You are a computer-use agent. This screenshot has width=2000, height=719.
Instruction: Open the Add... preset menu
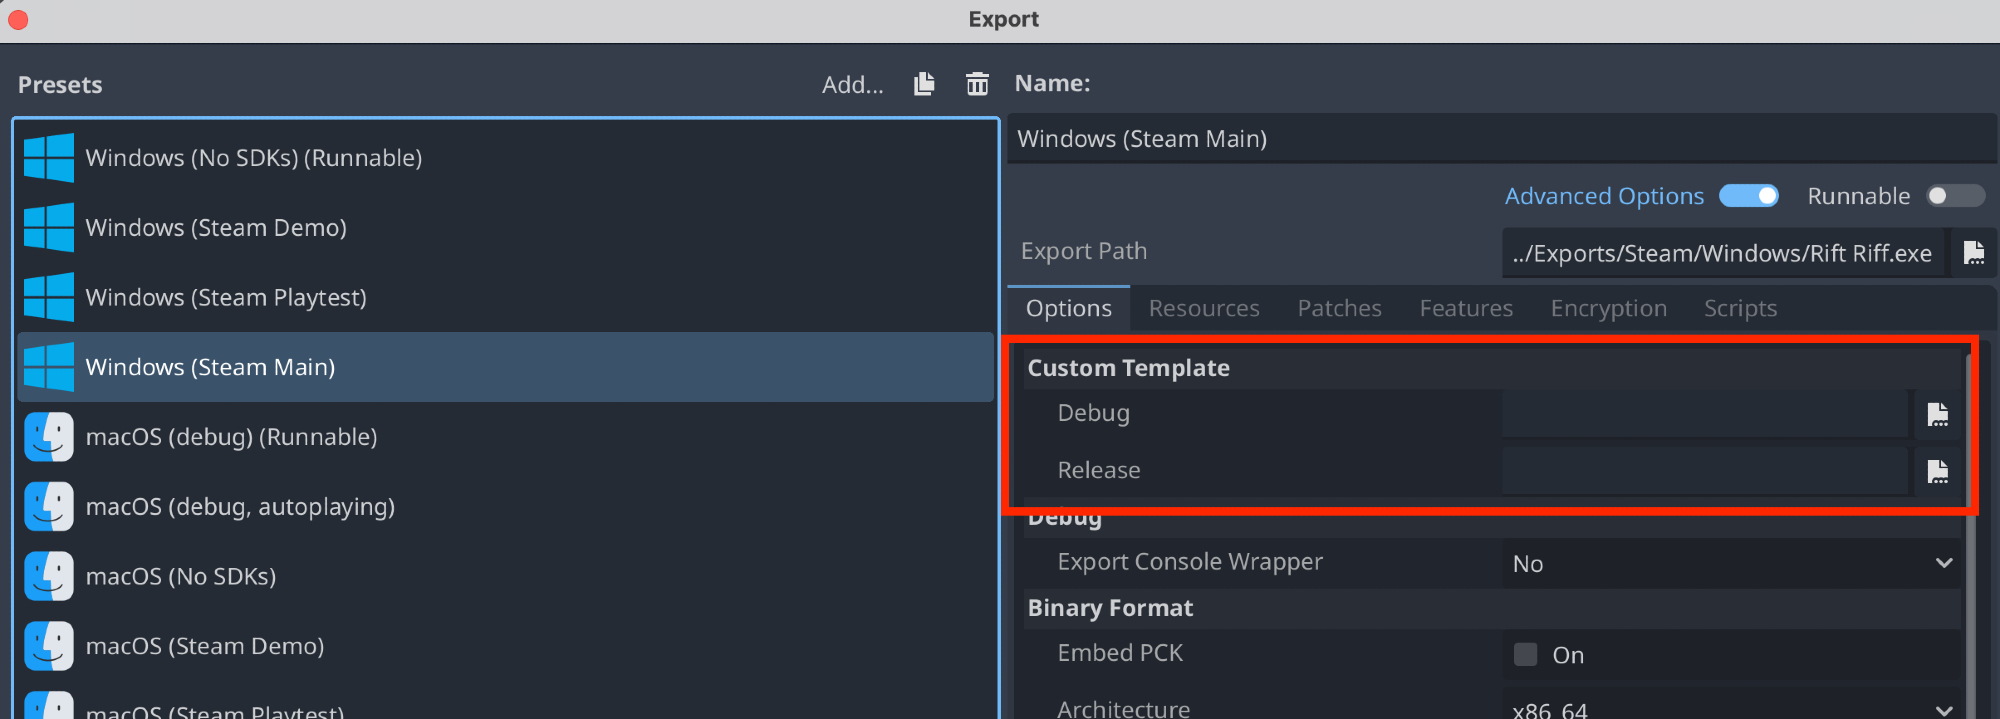[852, 85]
